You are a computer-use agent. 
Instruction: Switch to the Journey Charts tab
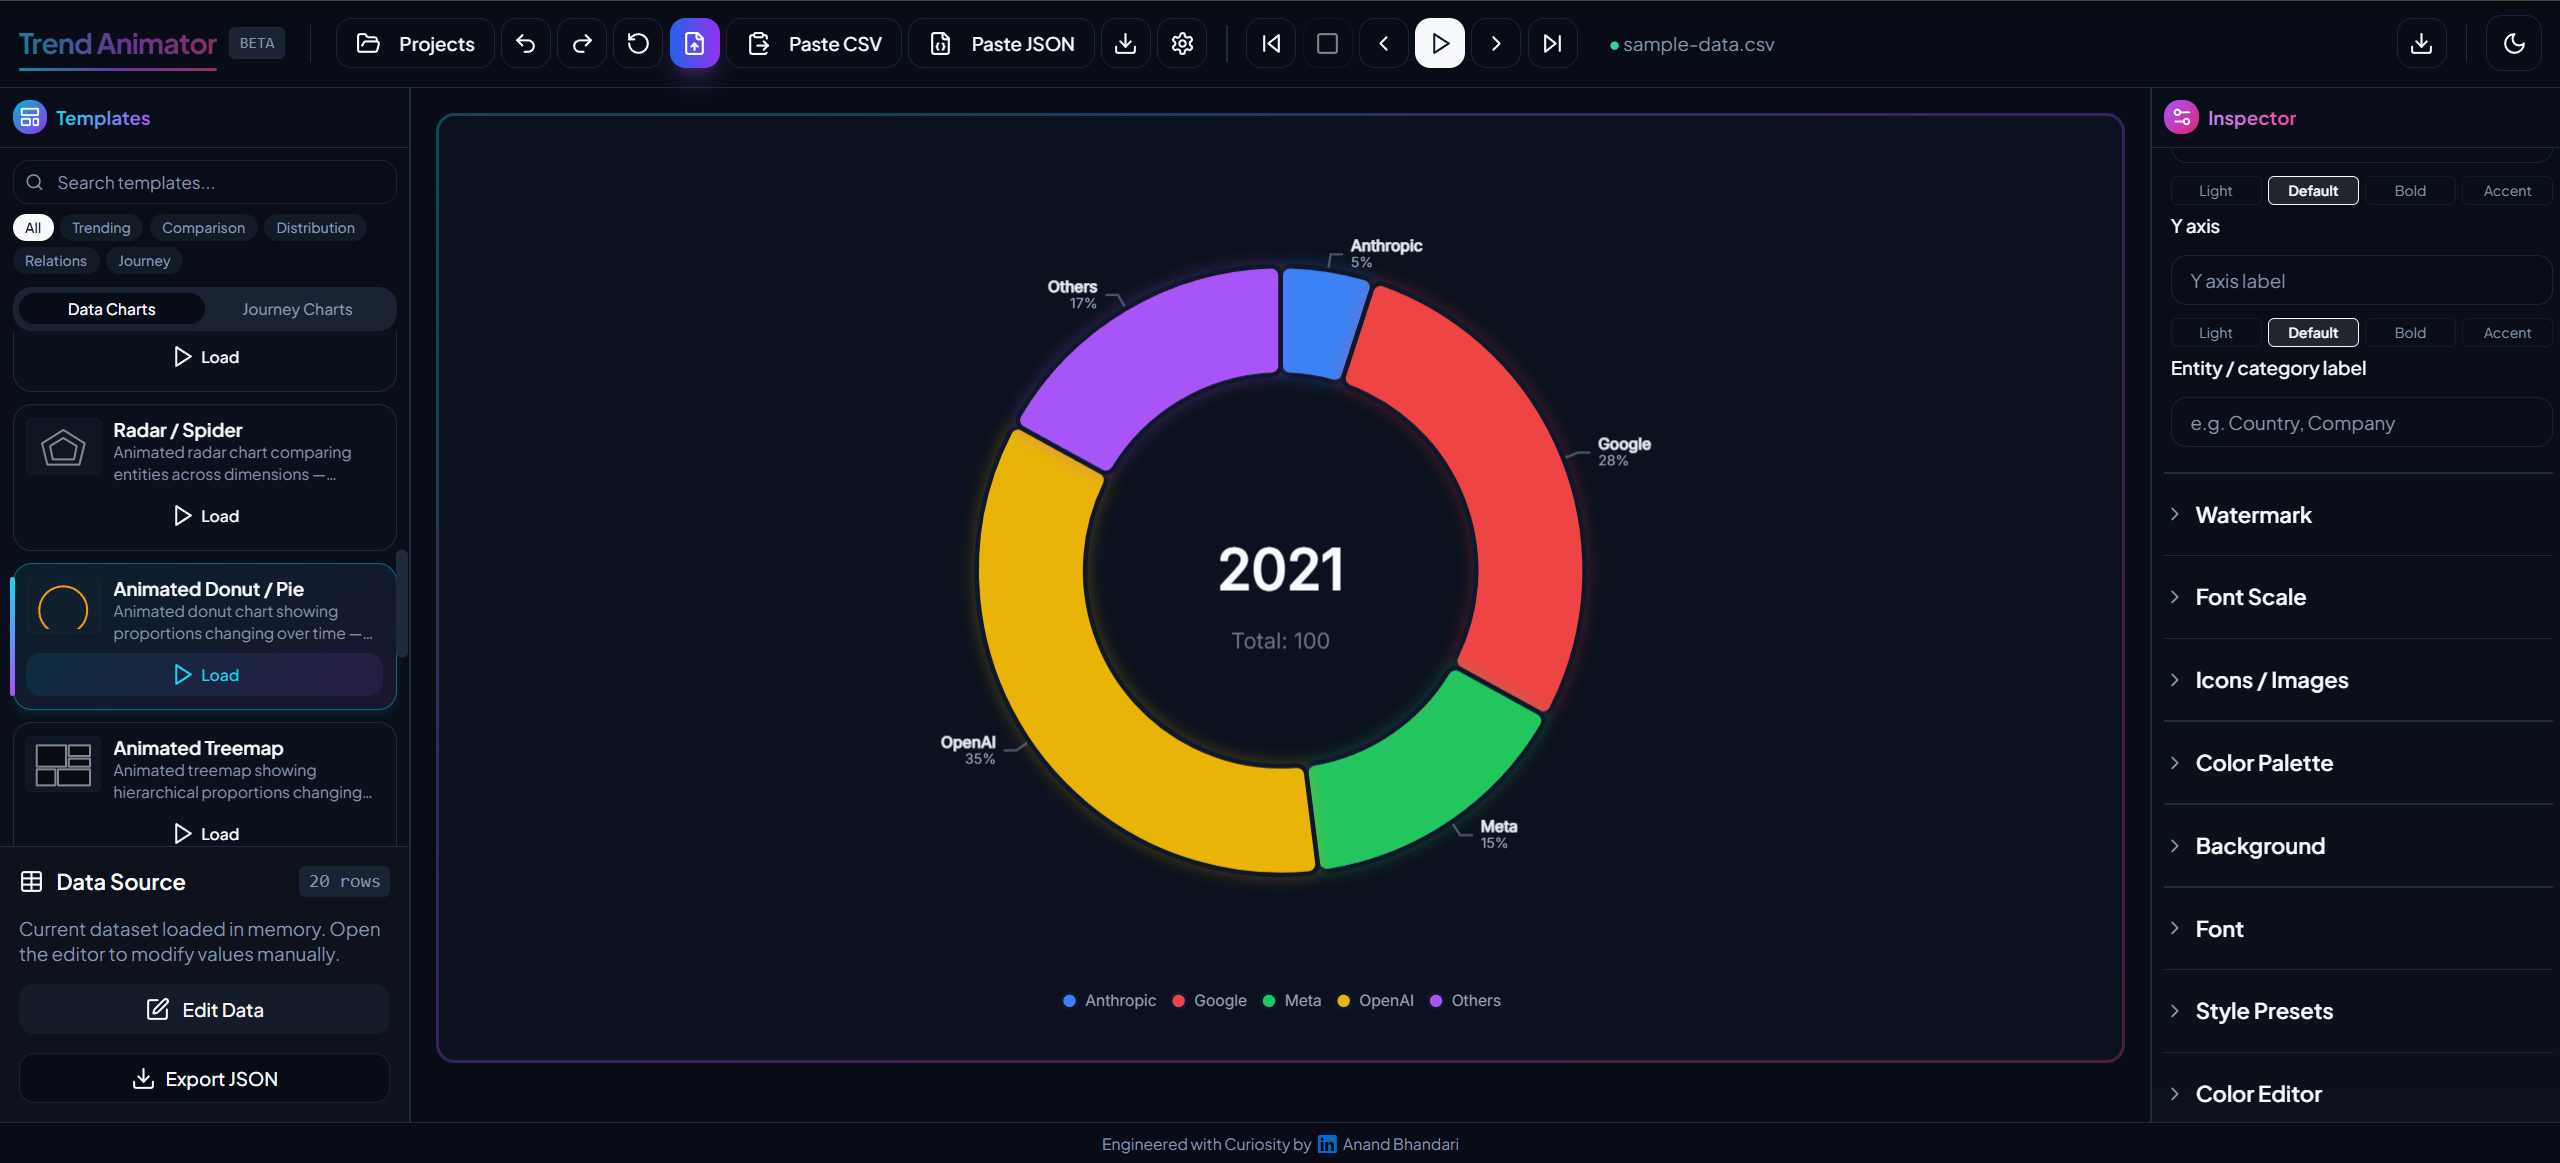pos(296,308)
